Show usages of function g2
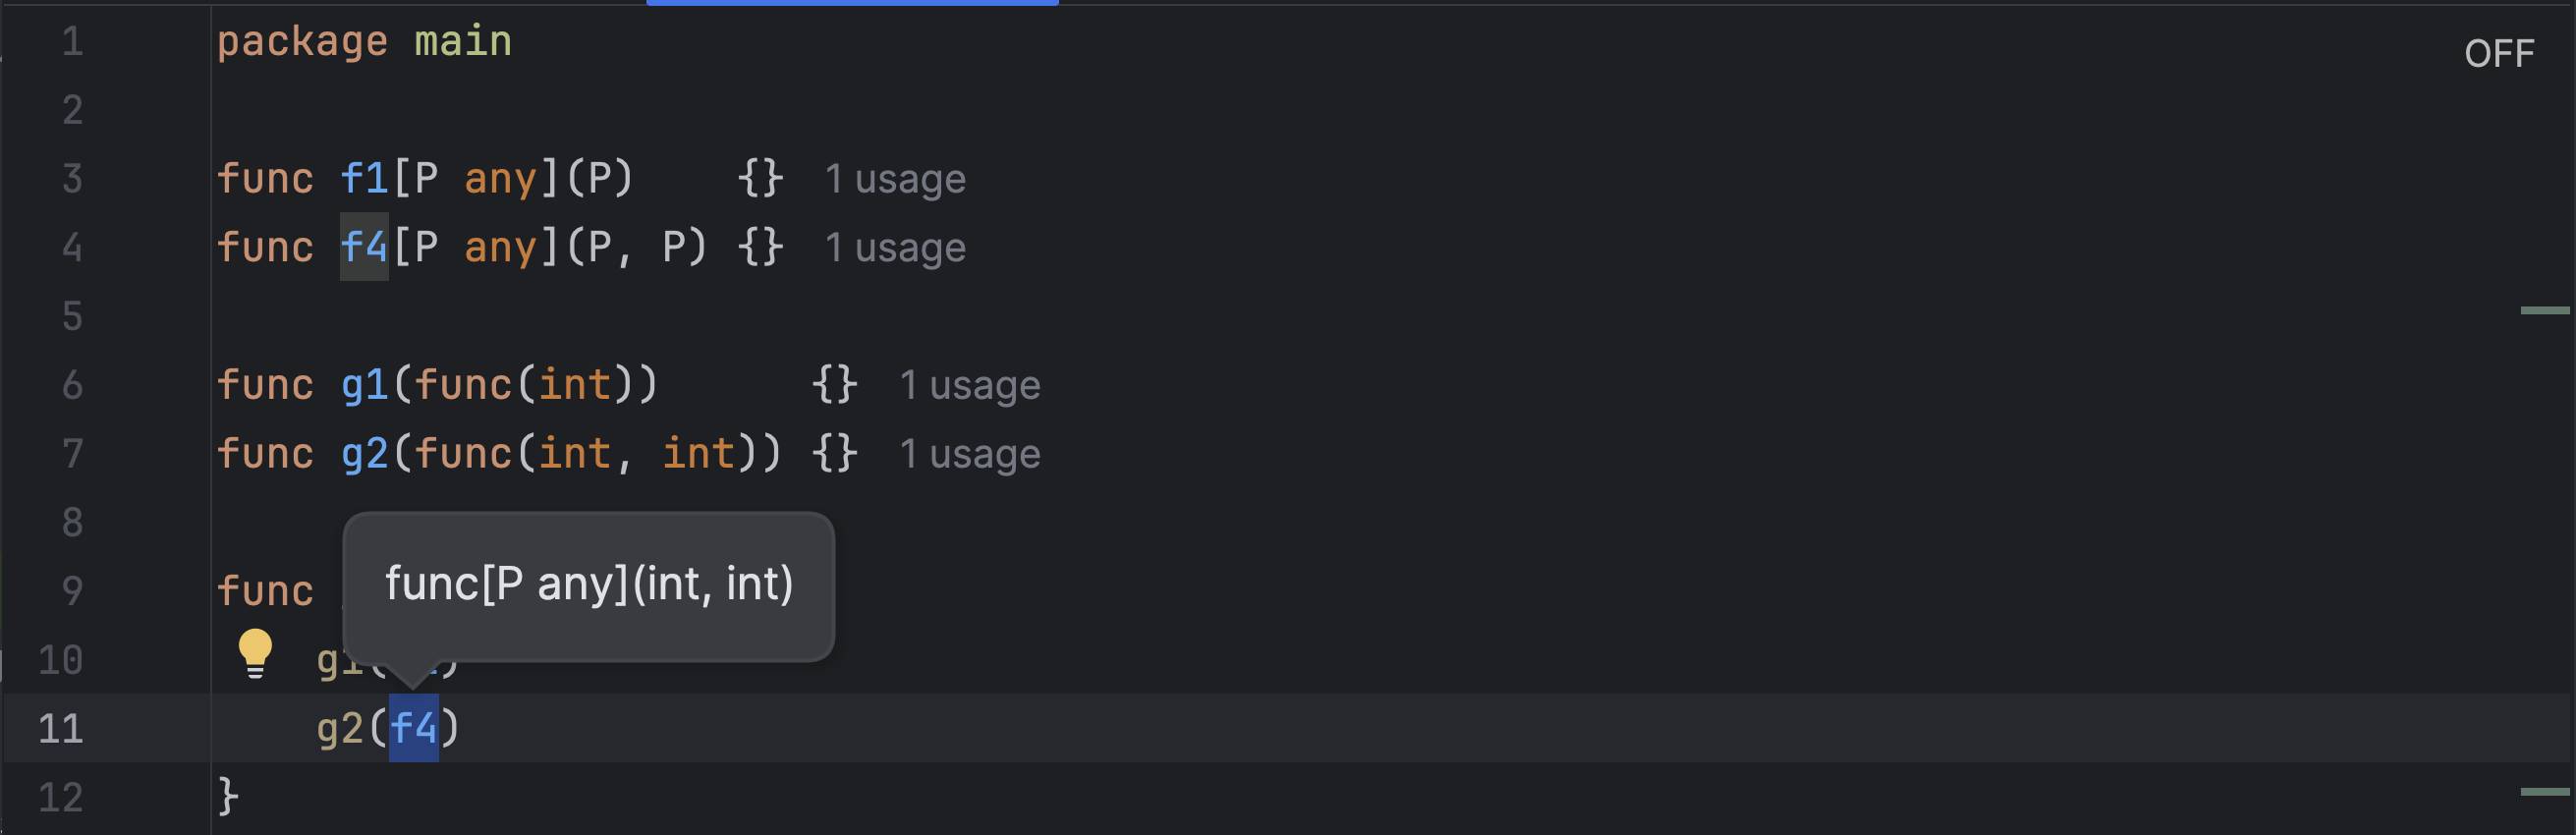2576x835 pixels. (x=970, y=454)
